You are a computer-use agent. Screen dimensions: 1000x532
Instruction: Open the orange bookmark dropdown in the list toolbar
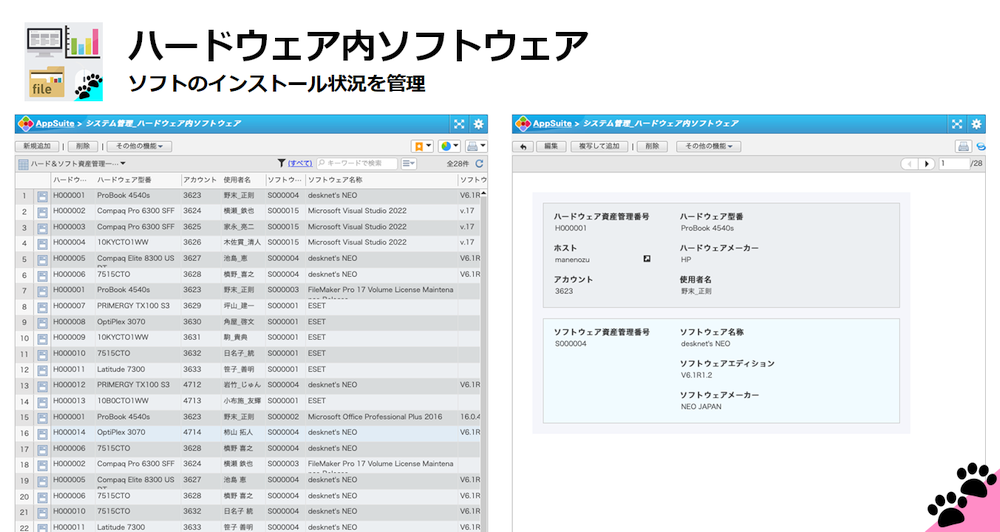[x=422, y=146]
